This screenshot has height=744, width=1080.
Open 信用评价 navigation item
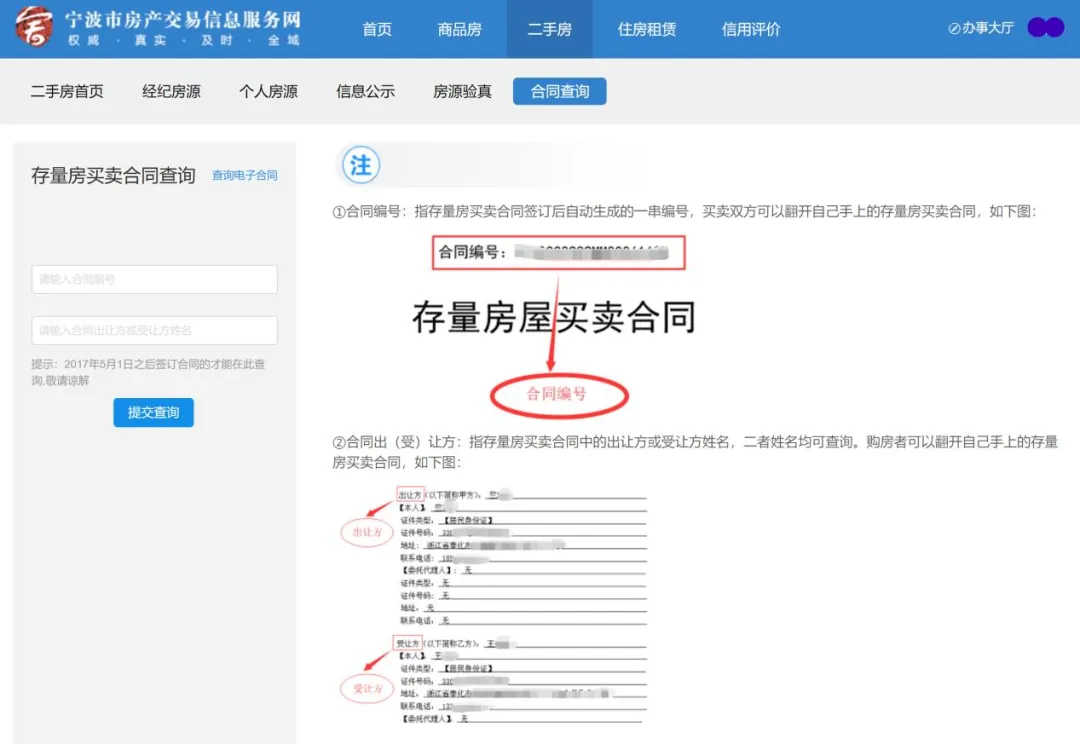[751, 29]
